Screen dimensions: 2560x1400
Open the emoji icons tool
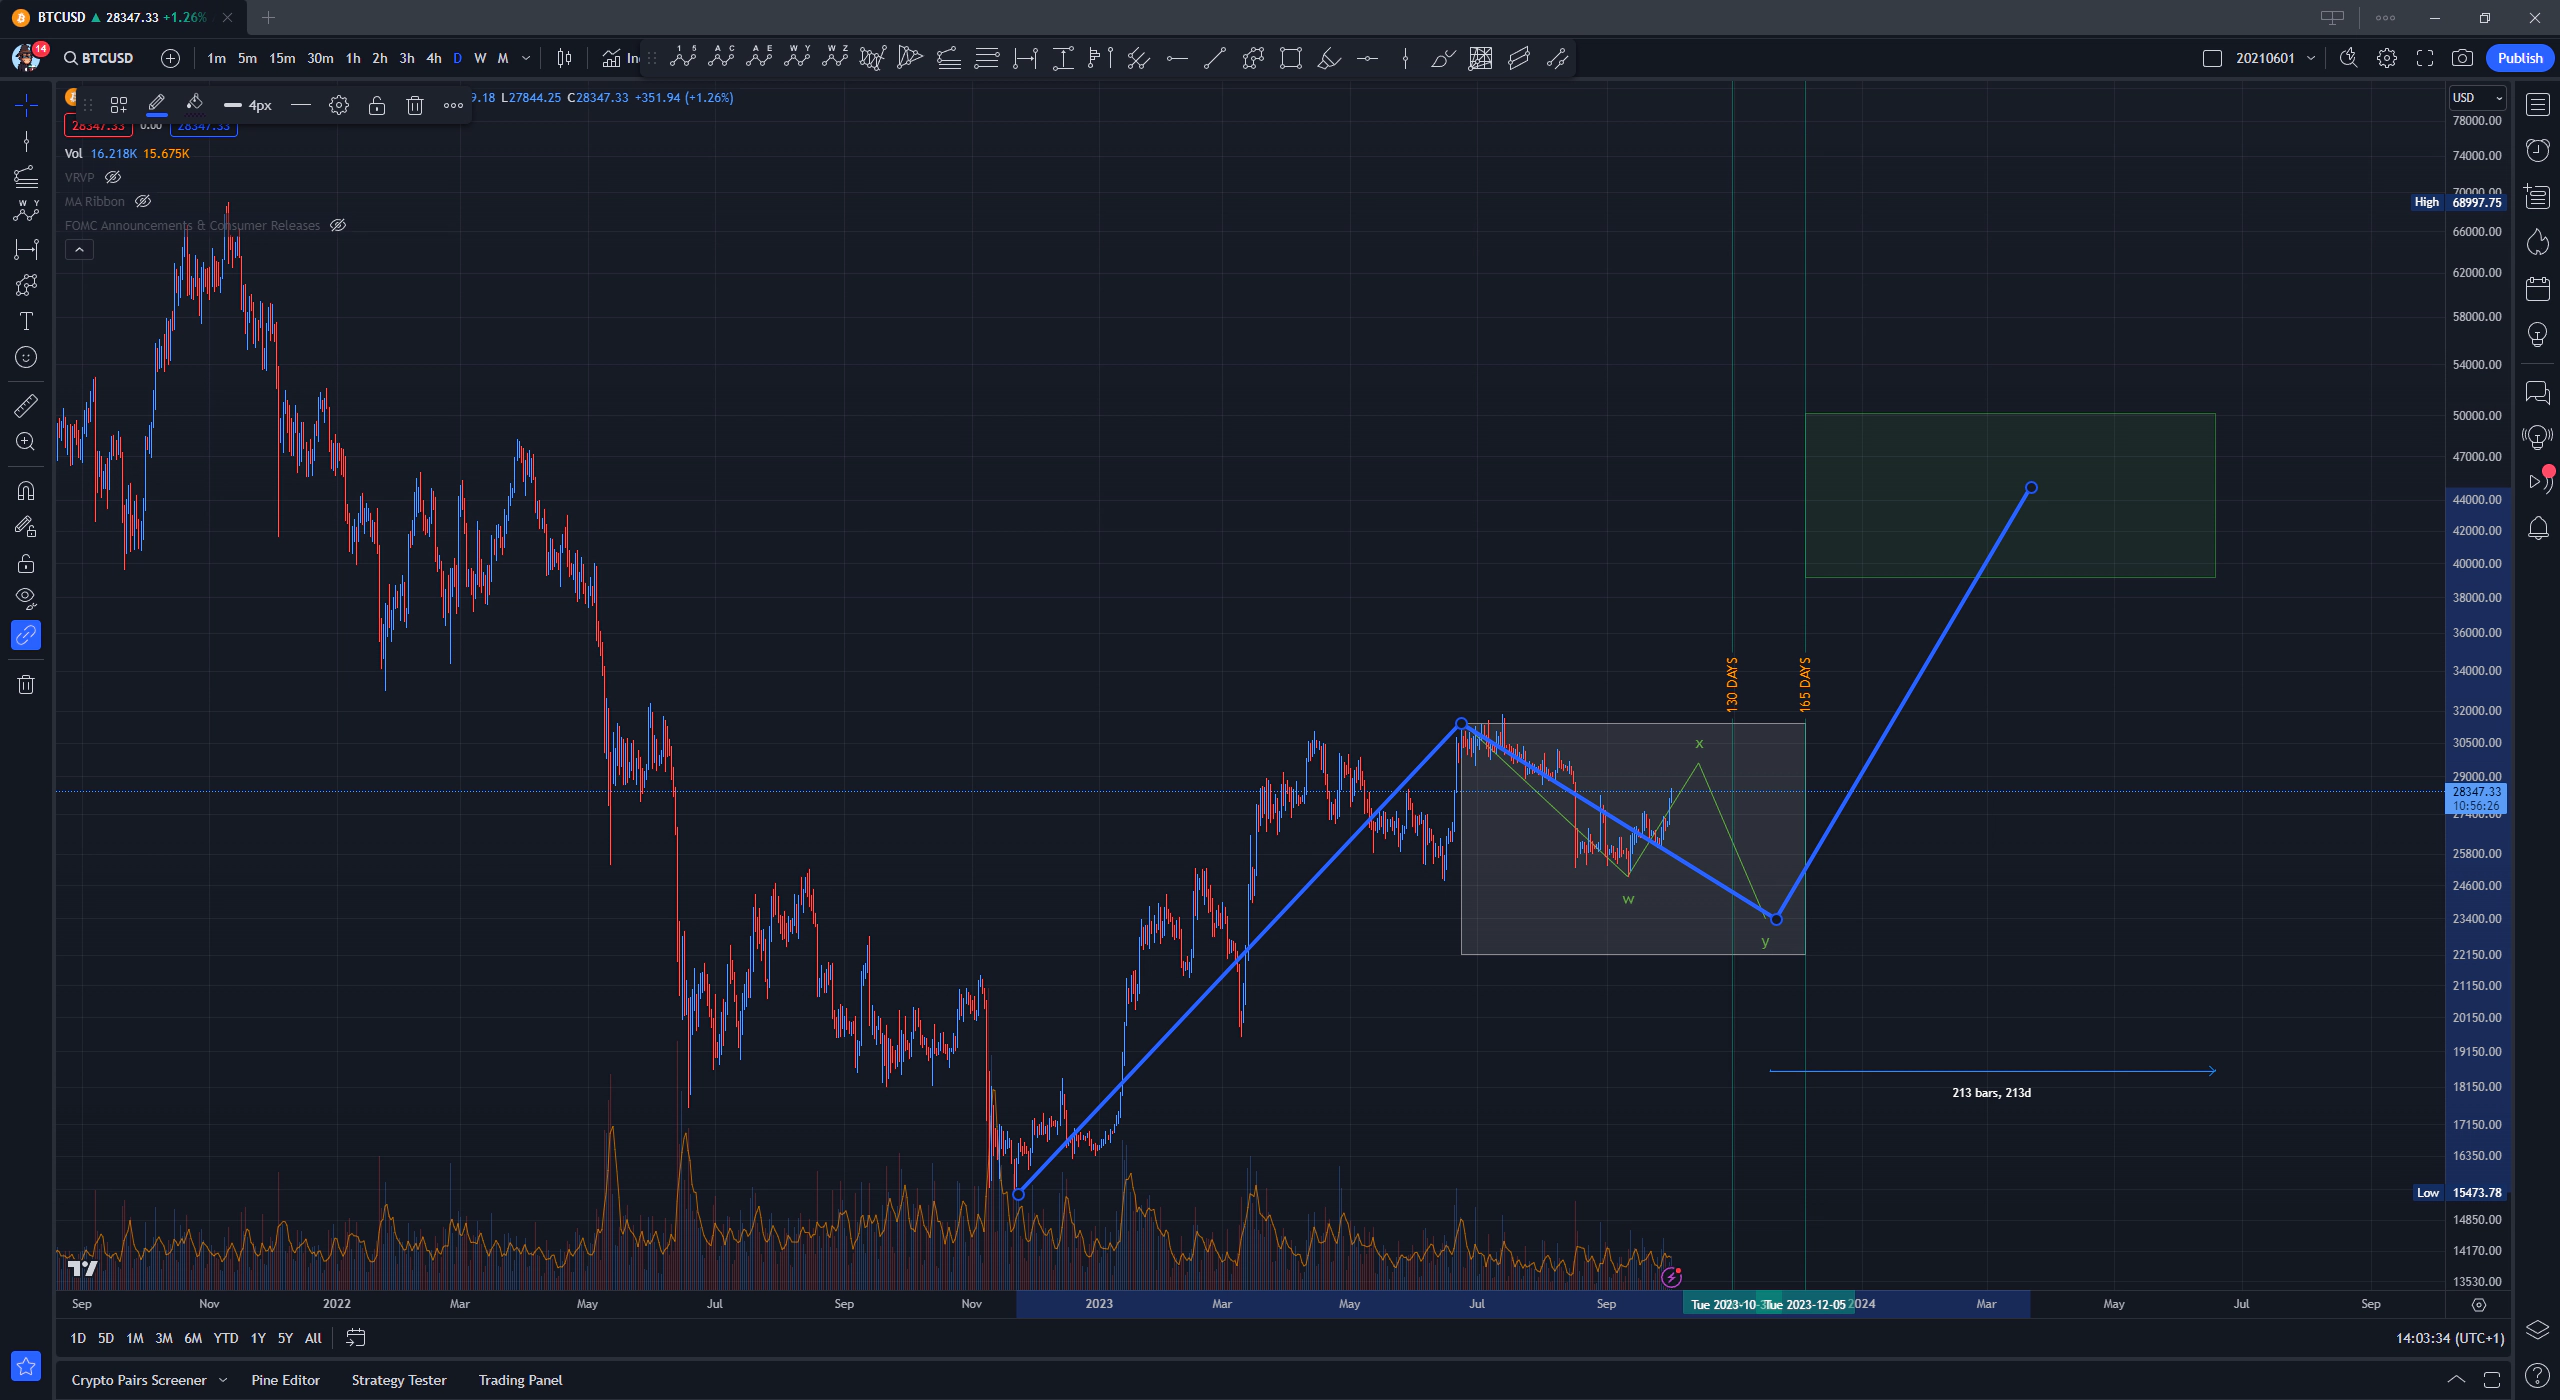pos(26,357)
